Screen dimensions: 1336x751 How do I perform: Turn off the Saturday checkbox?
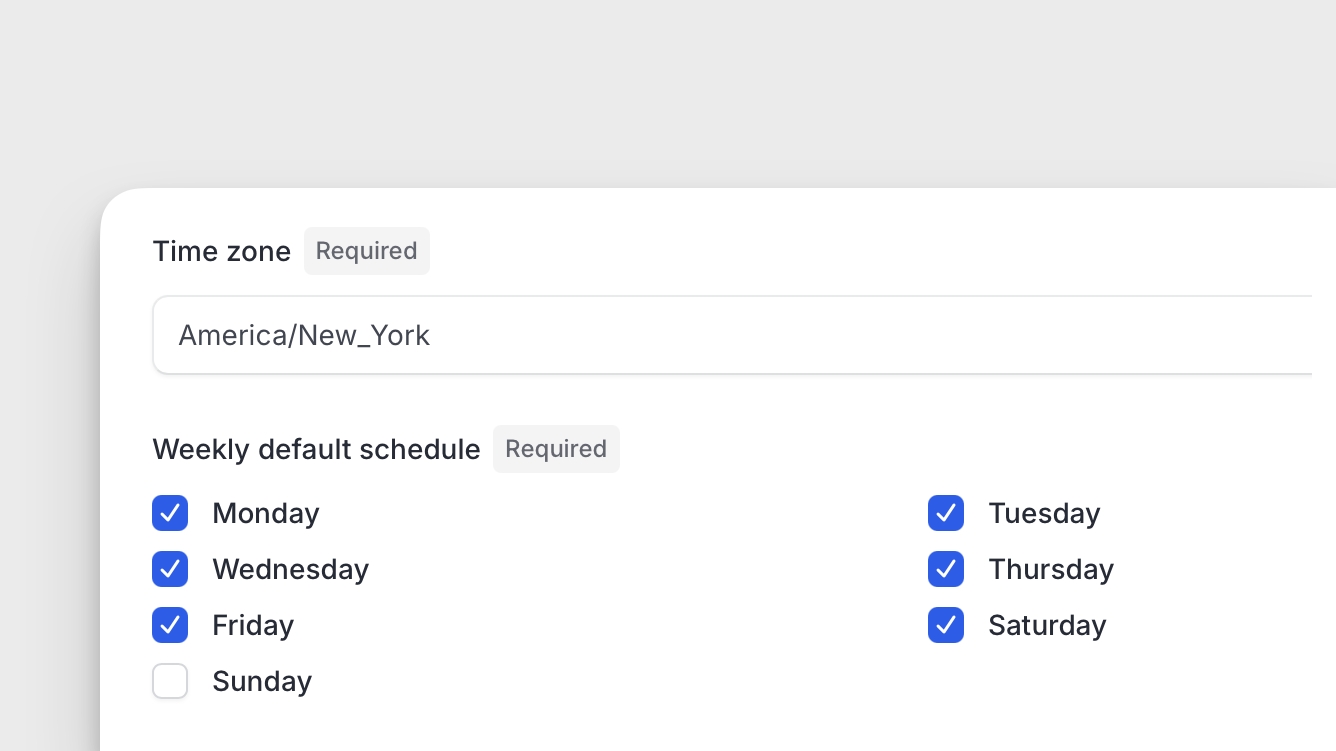point(946,625)
